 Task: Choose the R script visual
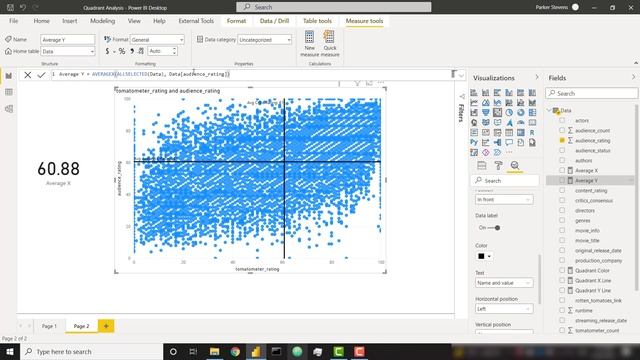pyautogui.click(x=532, y=133)
